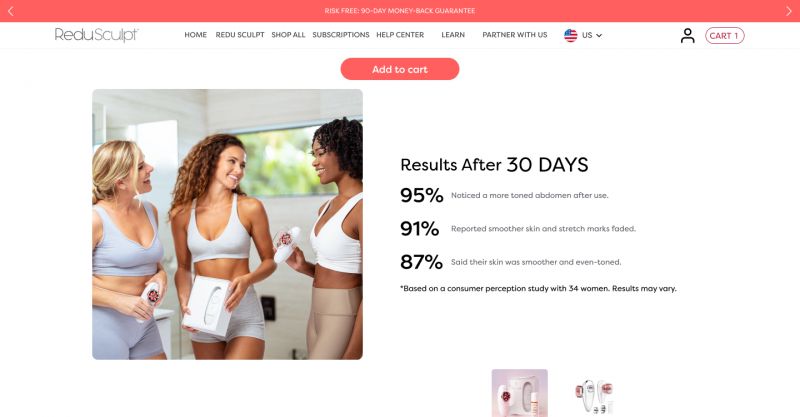Click the 90-day money-back guarantee banner text
The width and height of the screenshot is (800, 417).
click(399, 11)
